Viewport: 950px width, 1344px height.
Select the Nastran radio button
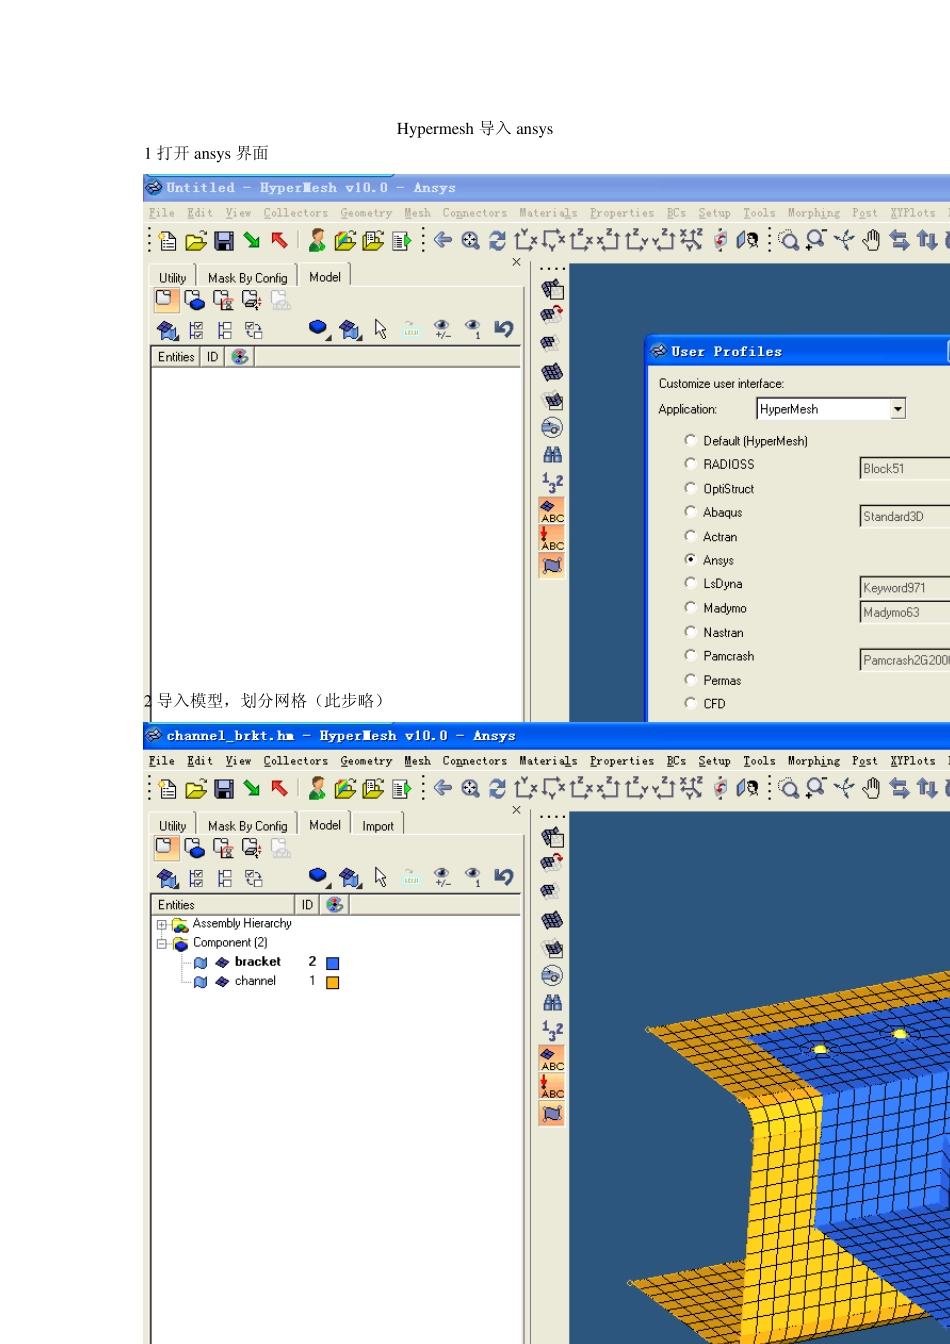[690, 632]
